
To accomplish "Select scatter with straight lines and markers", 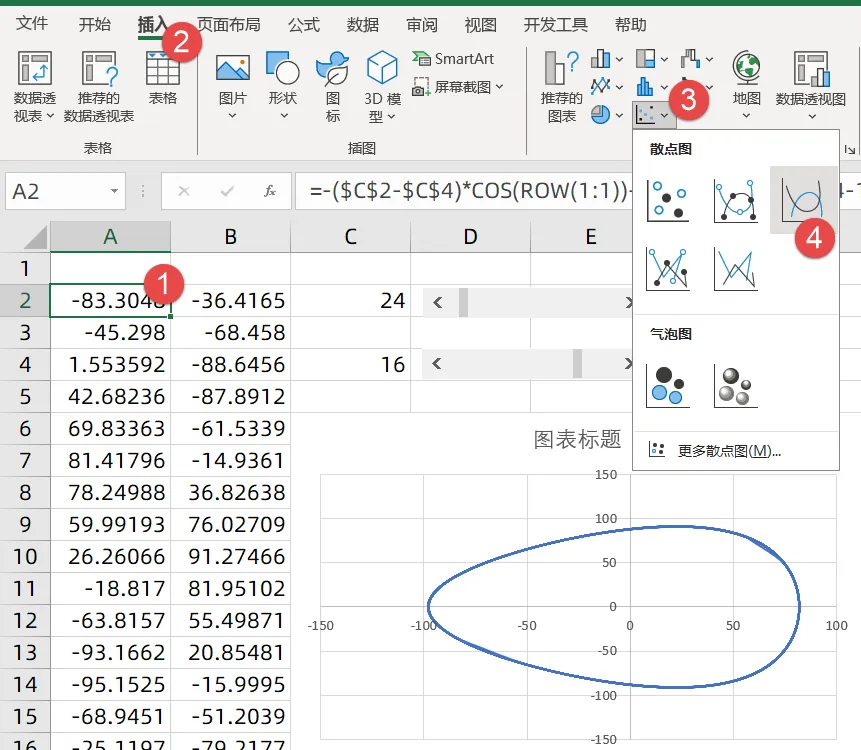I will 668,268.
